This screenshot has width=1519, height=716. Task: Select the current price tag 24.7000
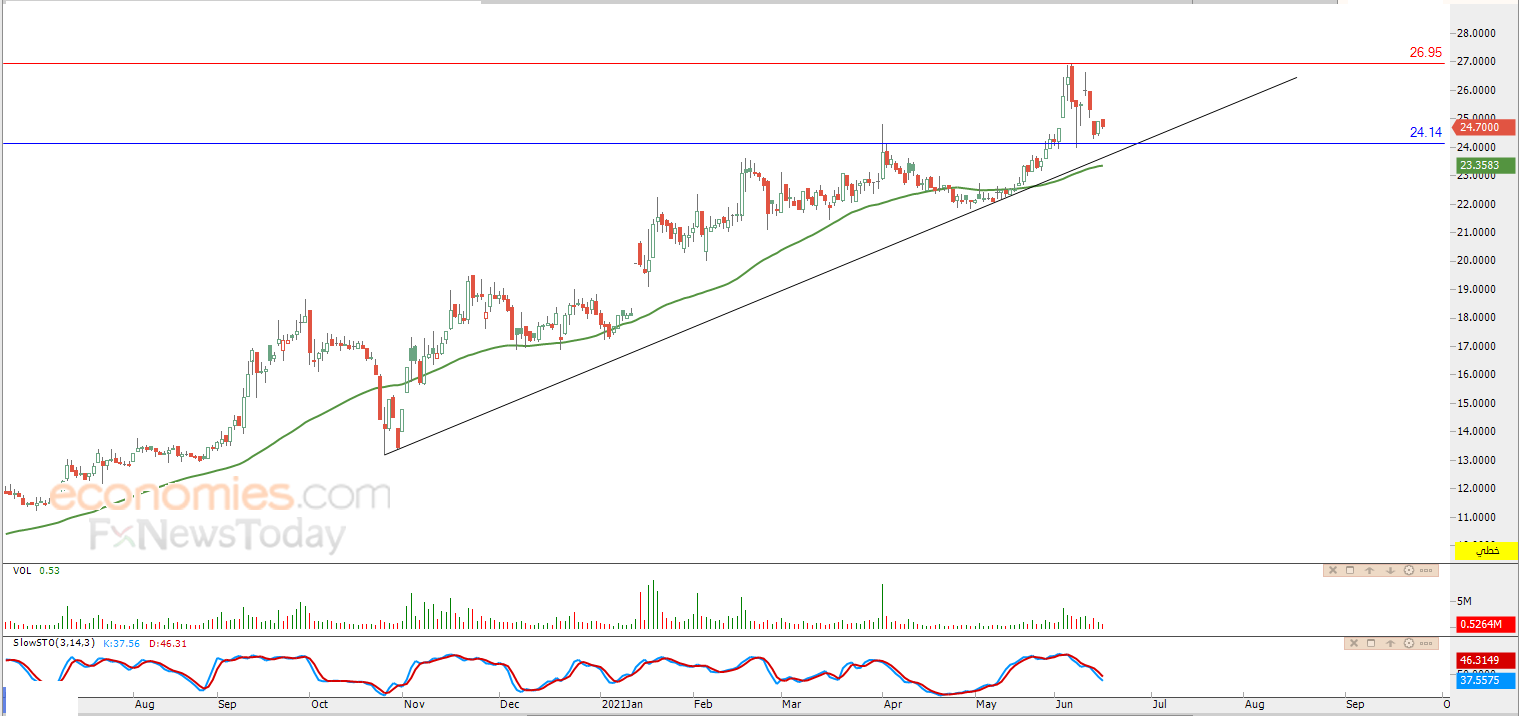(x=1486, y=127)
